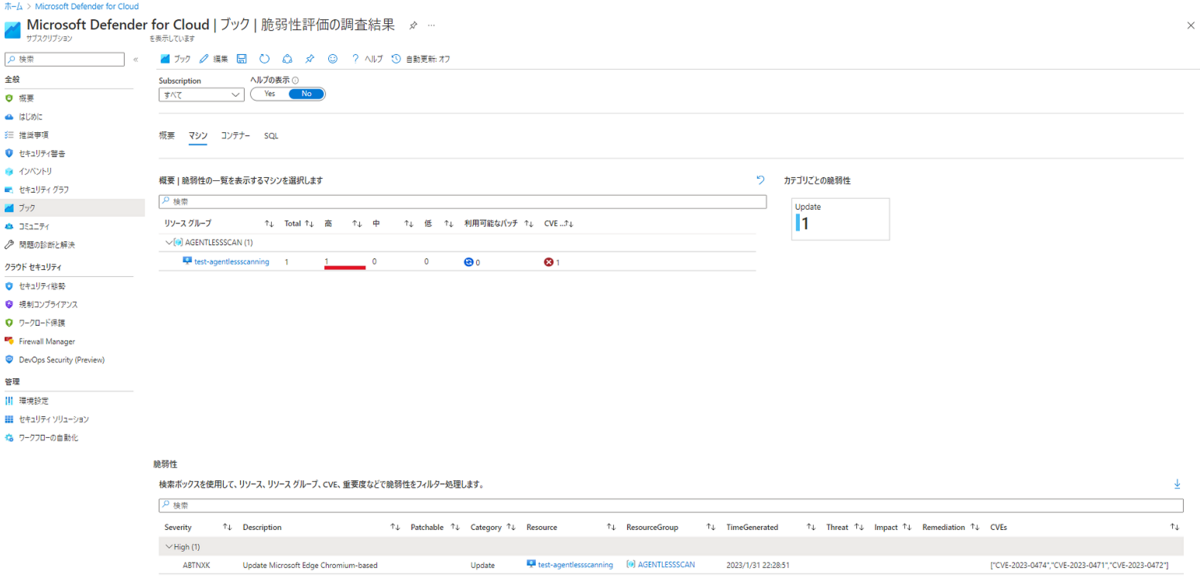Open インベントリ in the sidebar

click(36, 171)
